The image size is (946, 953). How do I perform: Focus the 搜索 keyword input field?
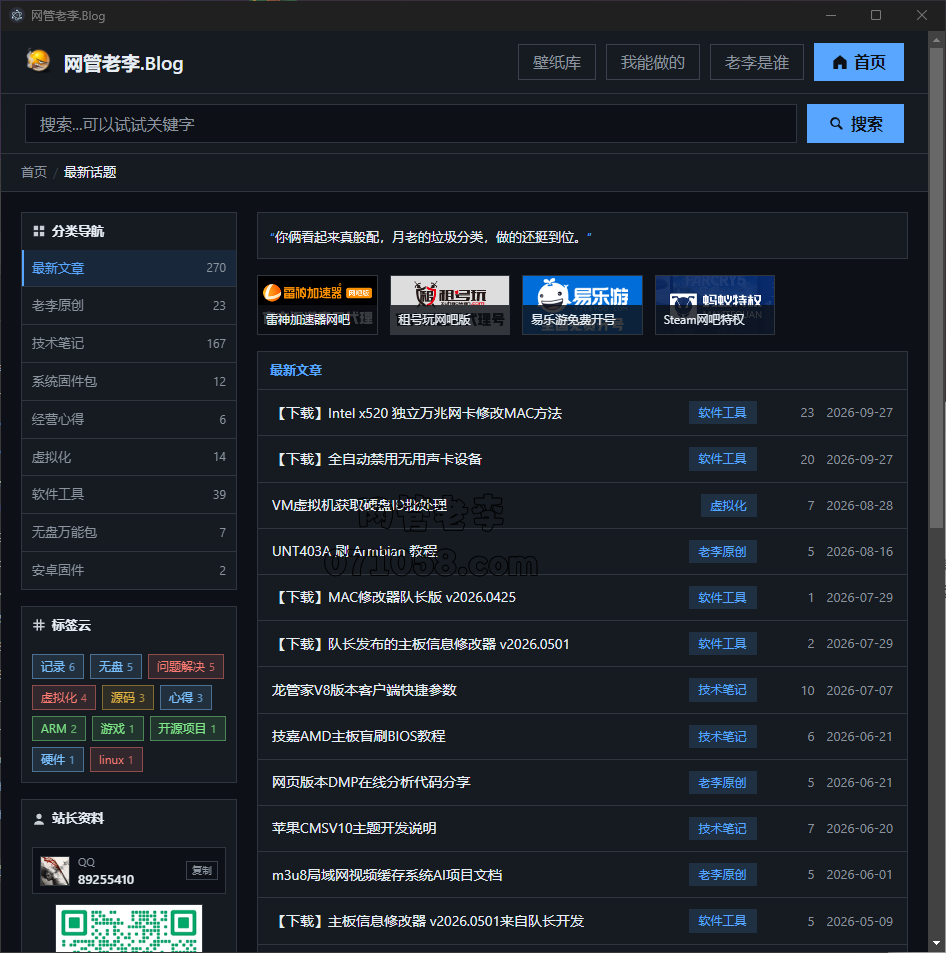(411, 124)
